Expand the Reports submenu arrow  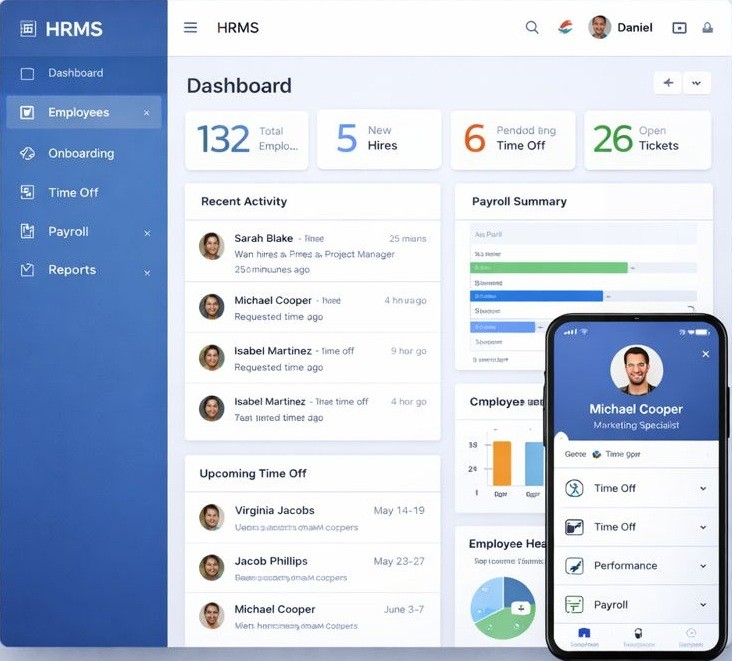147,273
